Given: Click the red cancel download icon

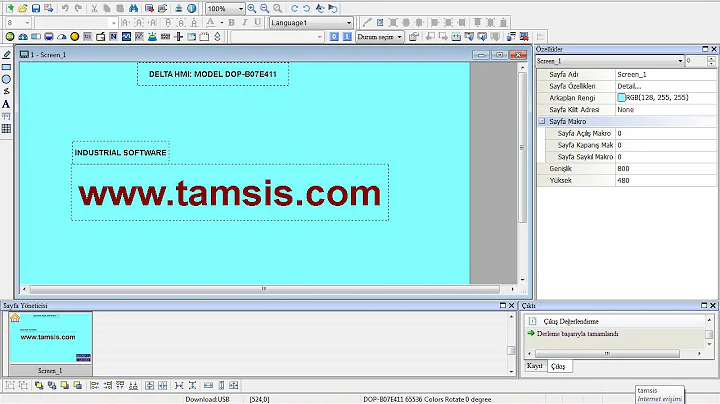Looking at the screenshot, I should [x=524, y=37].
